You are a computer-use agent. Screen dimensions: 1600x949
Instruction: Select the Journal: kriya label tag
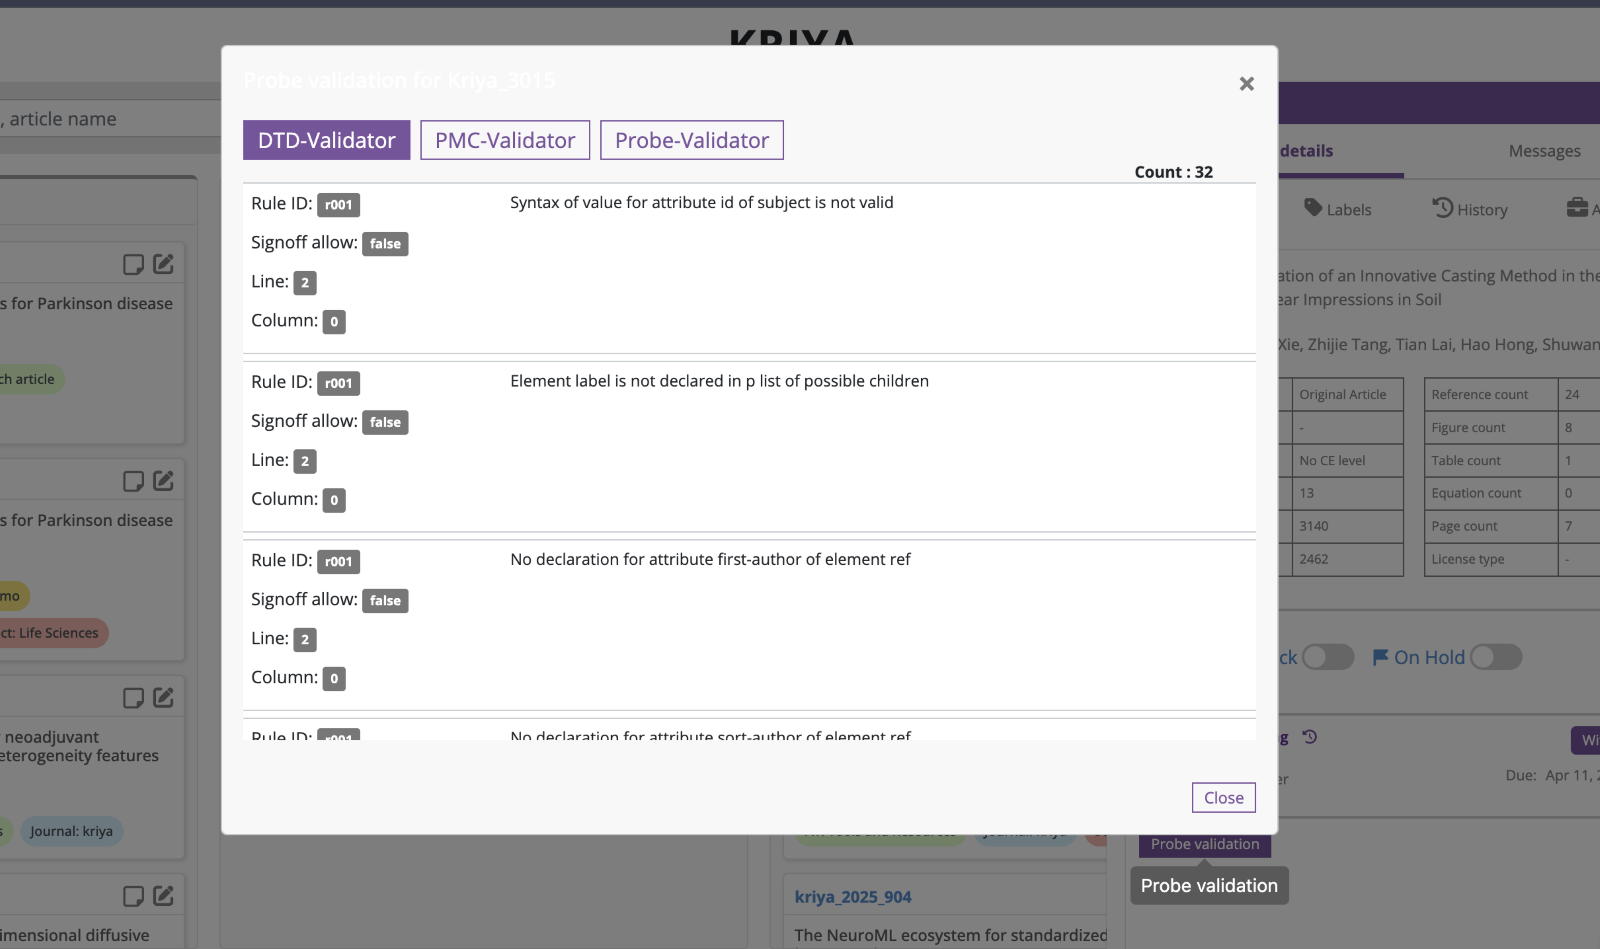[x=71, y=831]
